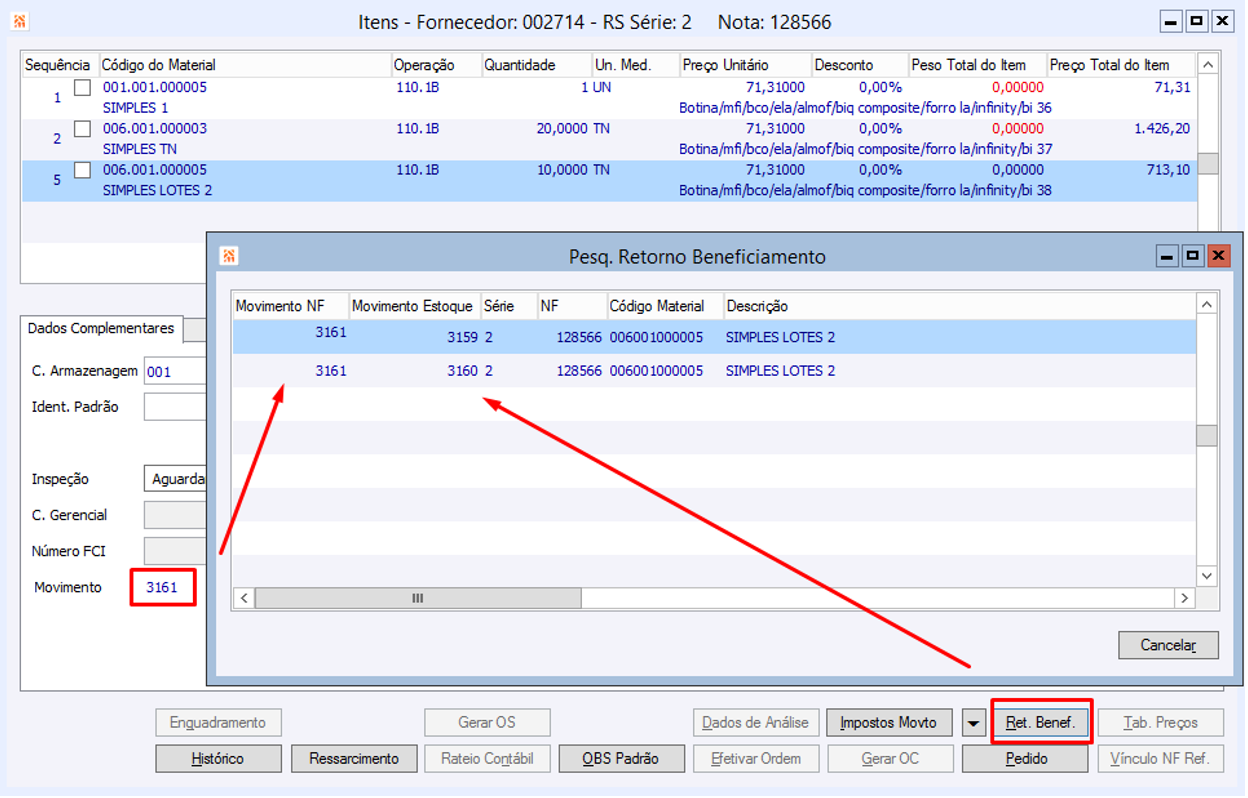Click the Cancelar button

click(1168, 645)
